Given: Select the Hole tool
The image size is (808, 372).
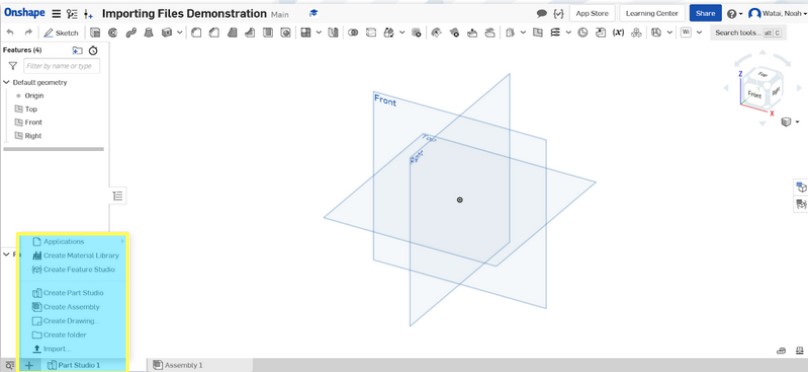Looking at the screenshot, I should 285,32.
